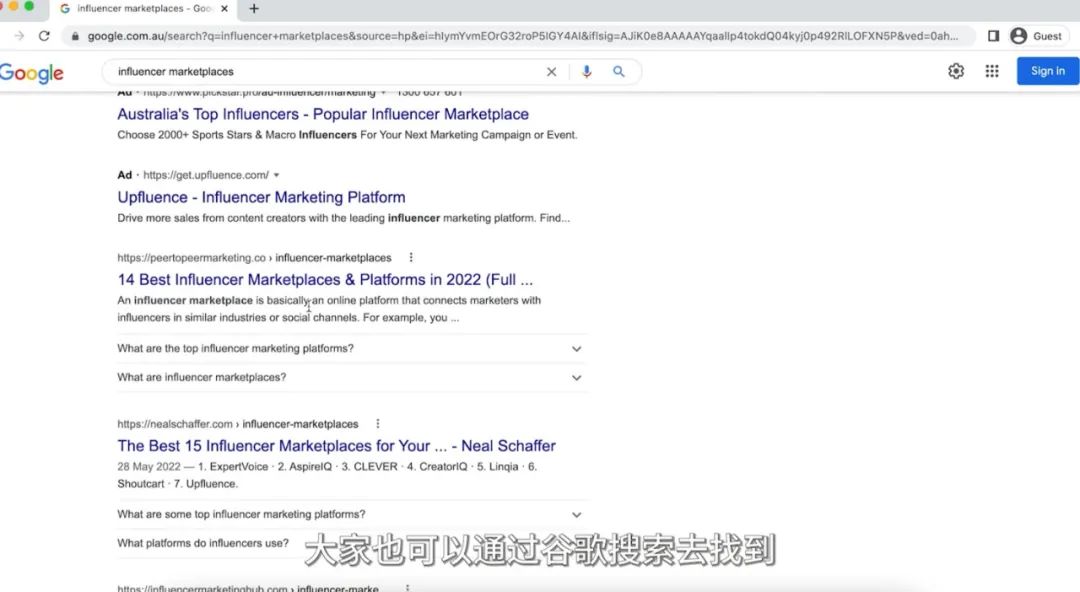The width and height of the screenshot is (1080, 592).
Task: Run search with the magnifier icon
Action: (x=619, y=72)
